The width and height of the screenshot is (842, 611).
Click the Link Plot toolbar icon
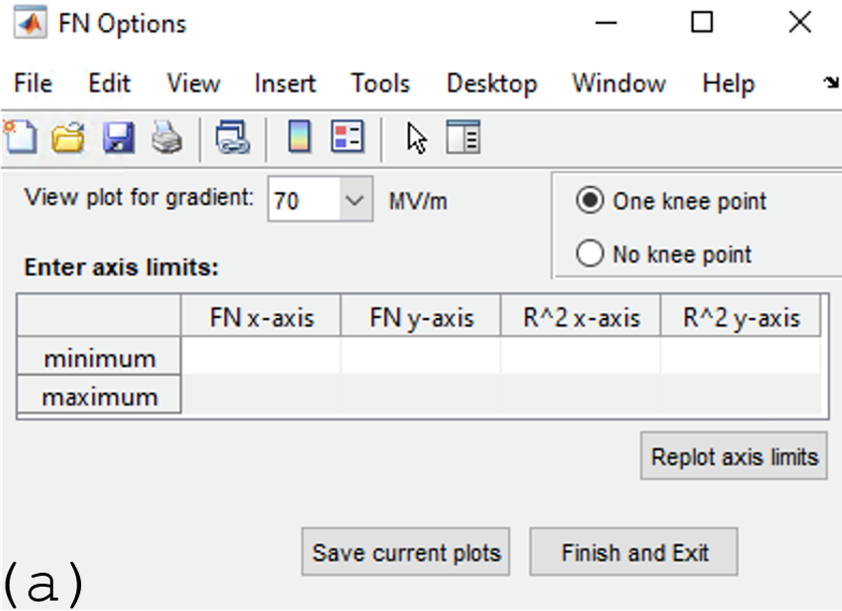232,137
